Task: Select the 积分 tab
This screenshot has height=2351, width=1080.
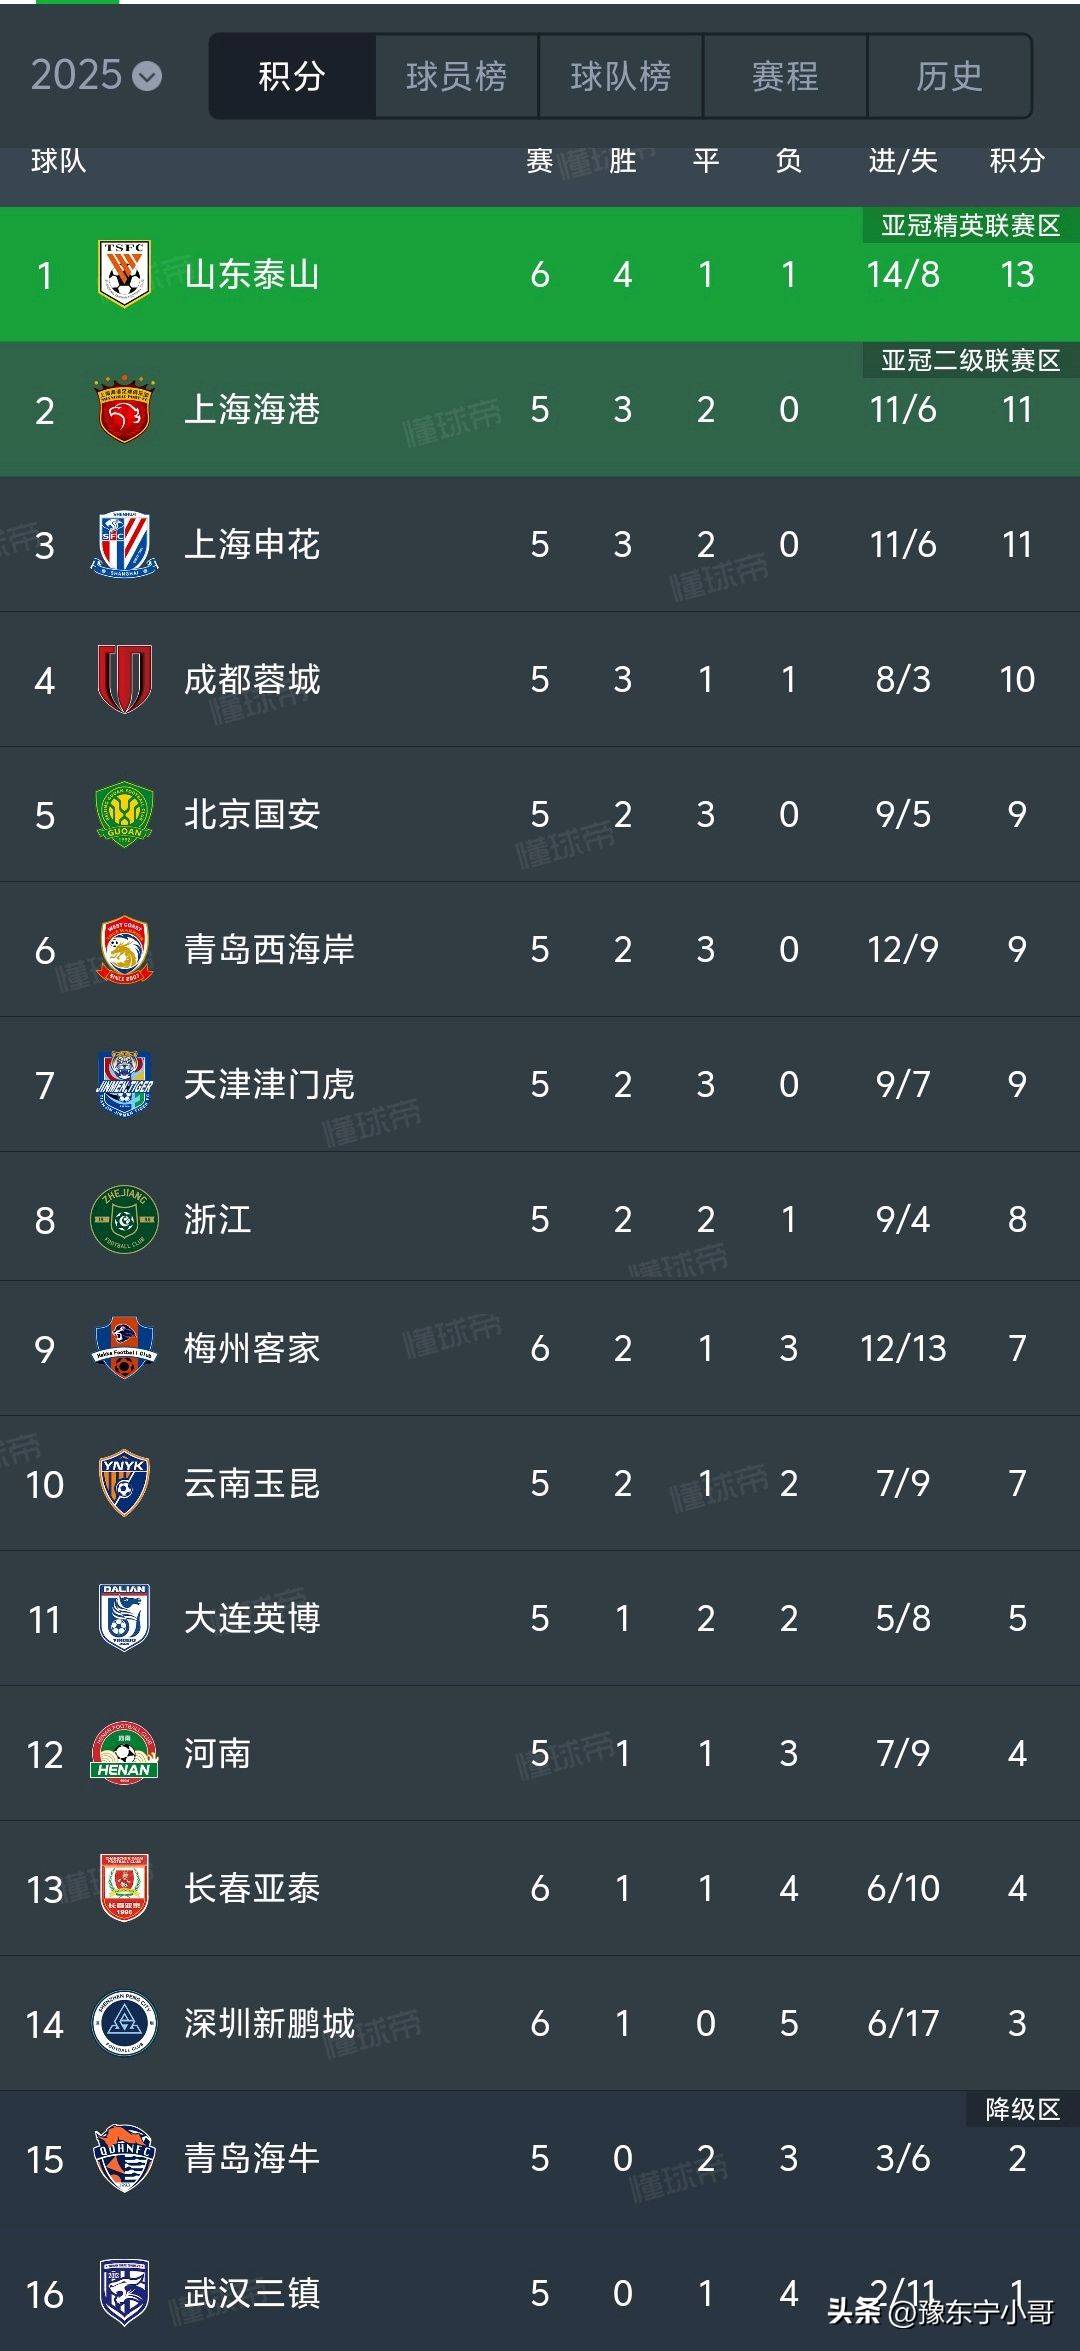Action: tap(292, 76)
